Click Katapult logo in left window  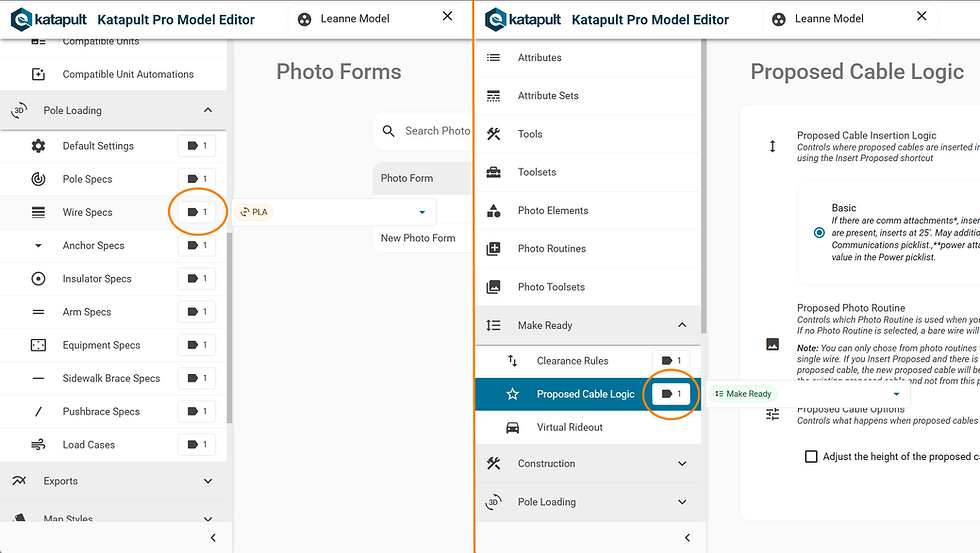[x=49, y=19]
